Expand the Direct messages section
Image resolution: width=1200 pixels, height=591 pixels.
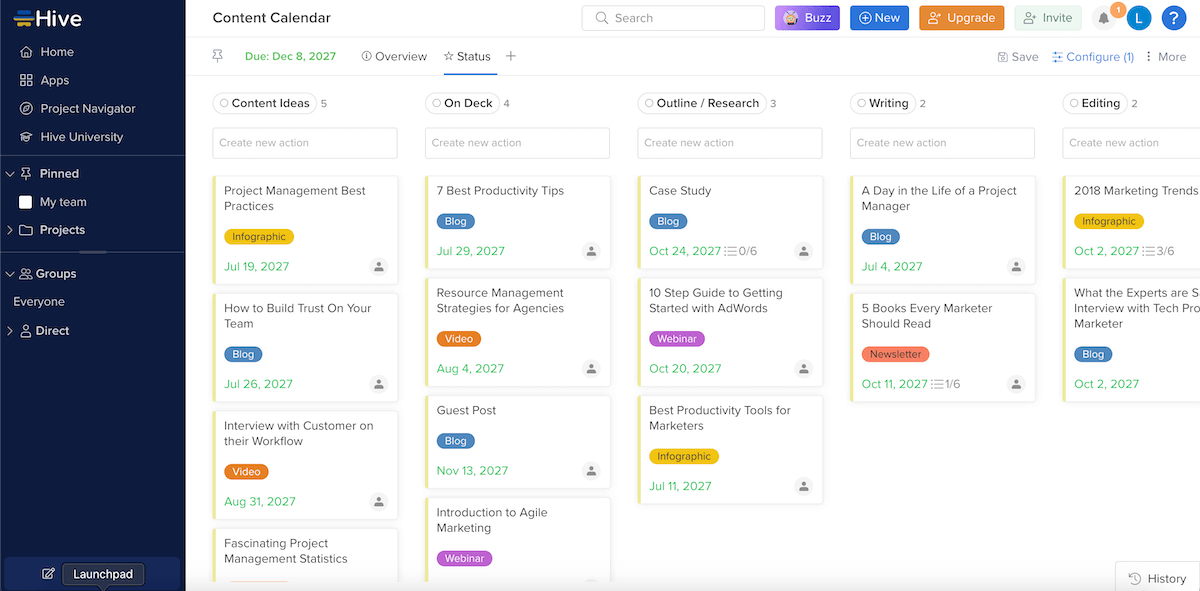click(10, 331)
